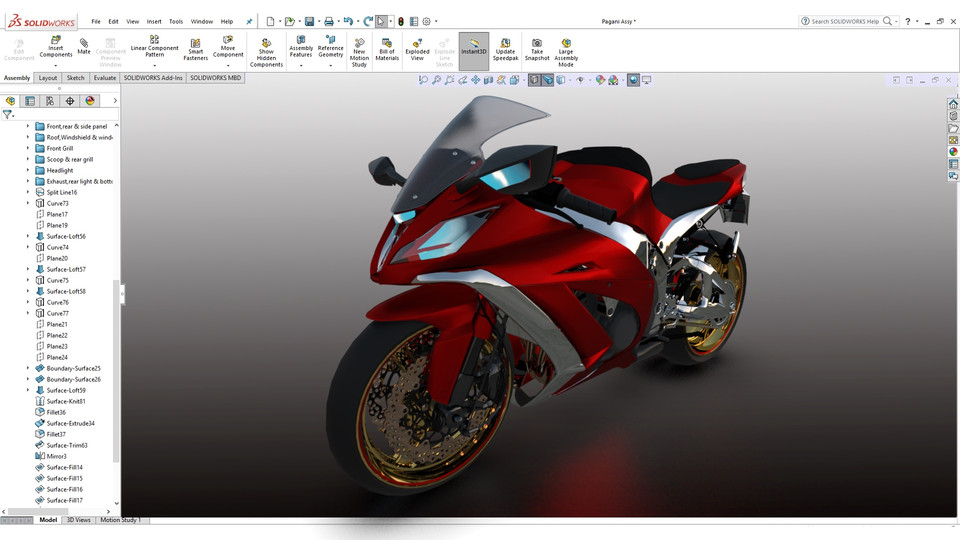Open the SOLIDWORKS Add-Ins tab
The height and width of the screenshot is (540, 960).
(x=153, y=78)
